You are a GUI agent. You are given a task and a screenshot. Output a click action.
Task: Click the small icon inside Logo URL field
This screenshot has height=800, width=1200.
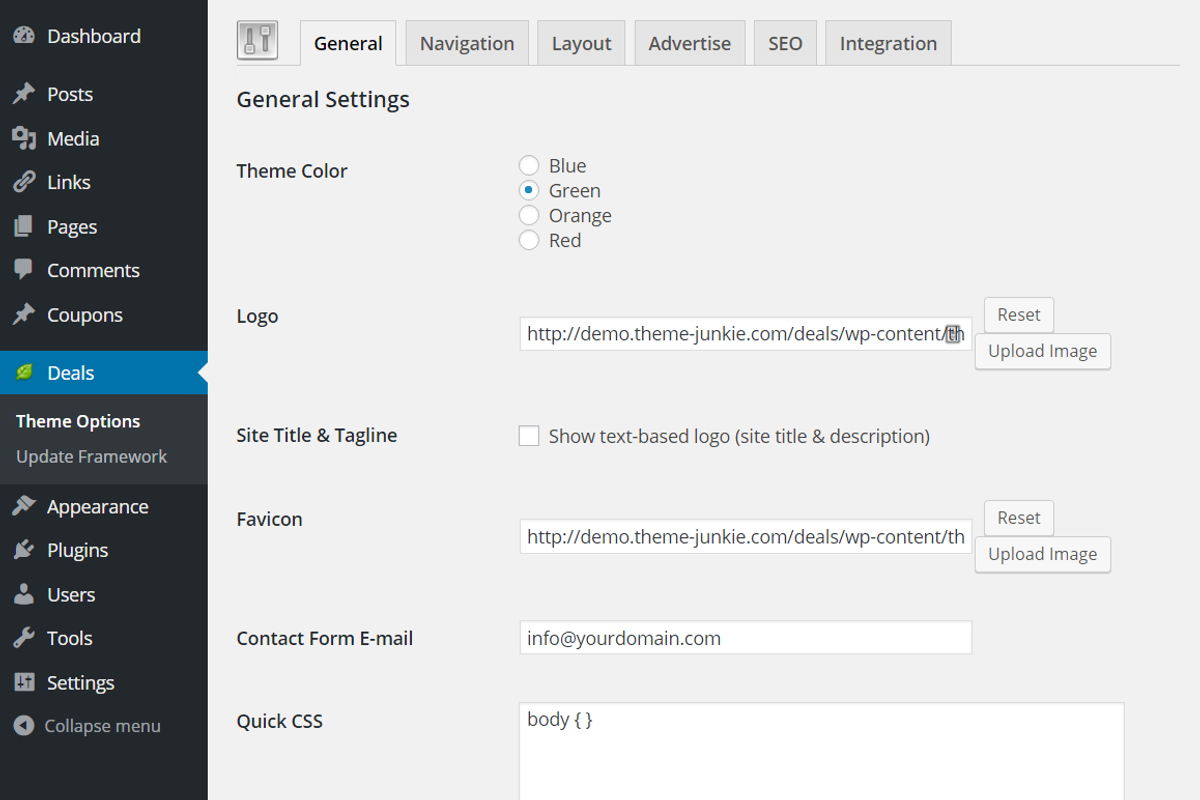(953, 334)
